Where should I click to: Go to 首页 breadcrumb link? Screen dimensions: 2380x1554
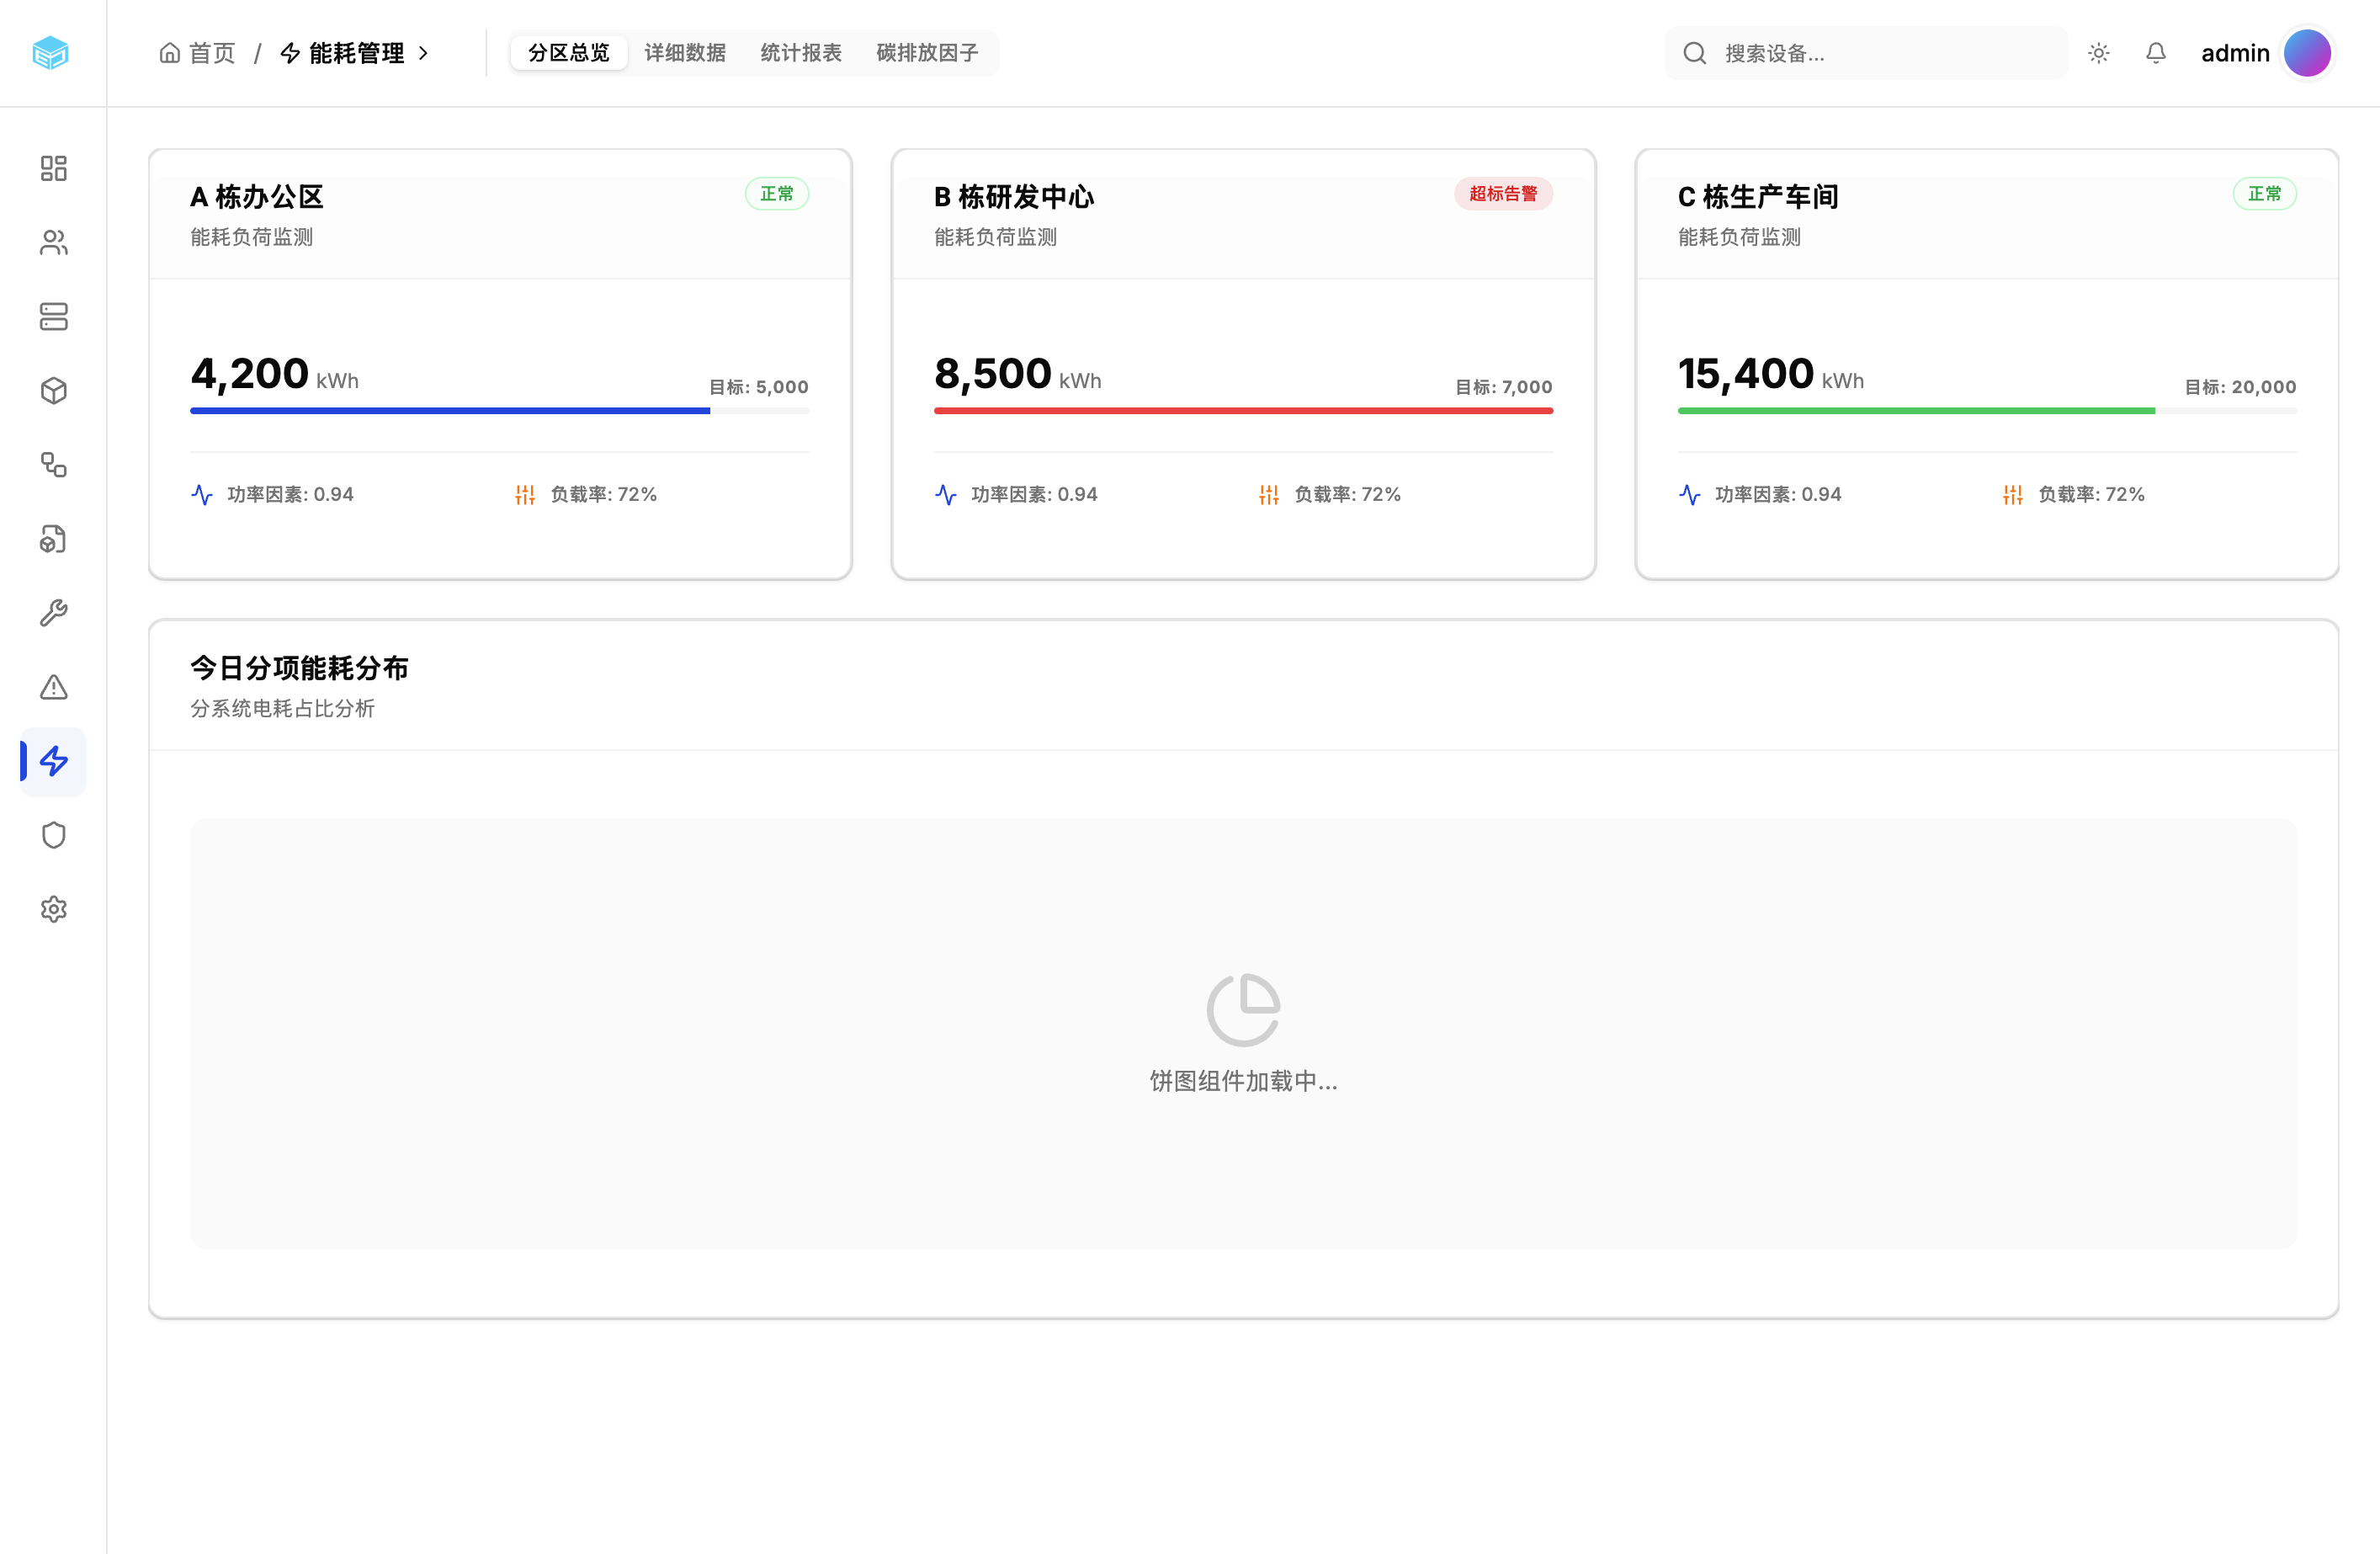point(212,53)
